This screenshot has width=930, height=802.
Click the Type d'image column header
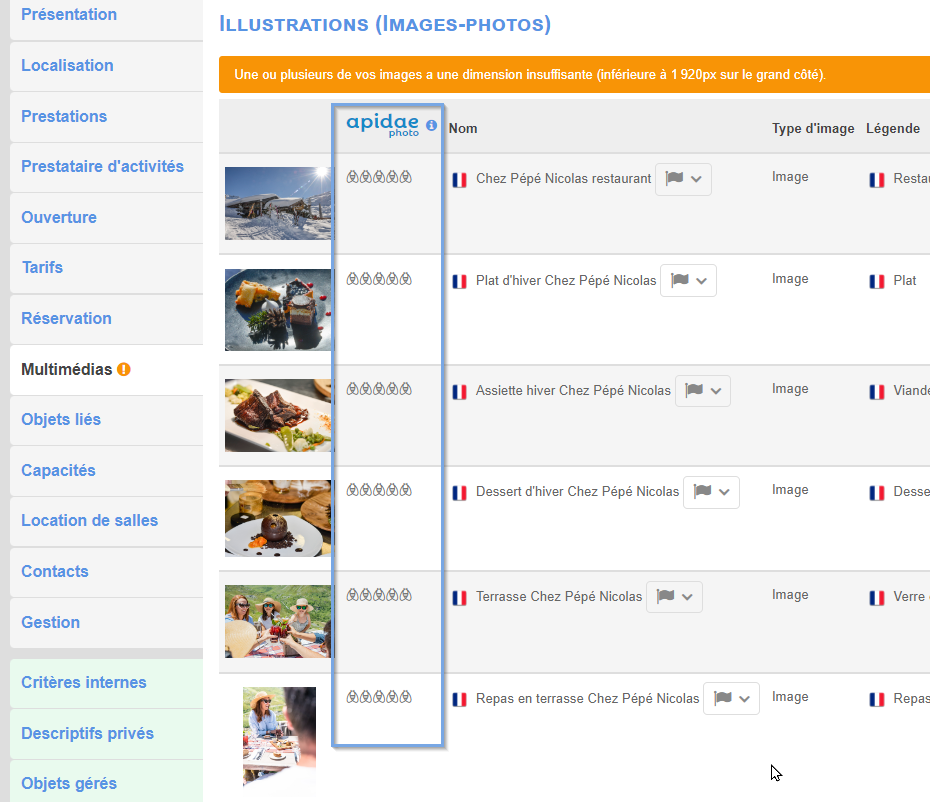pyautogui.click(x=813, y=129)
